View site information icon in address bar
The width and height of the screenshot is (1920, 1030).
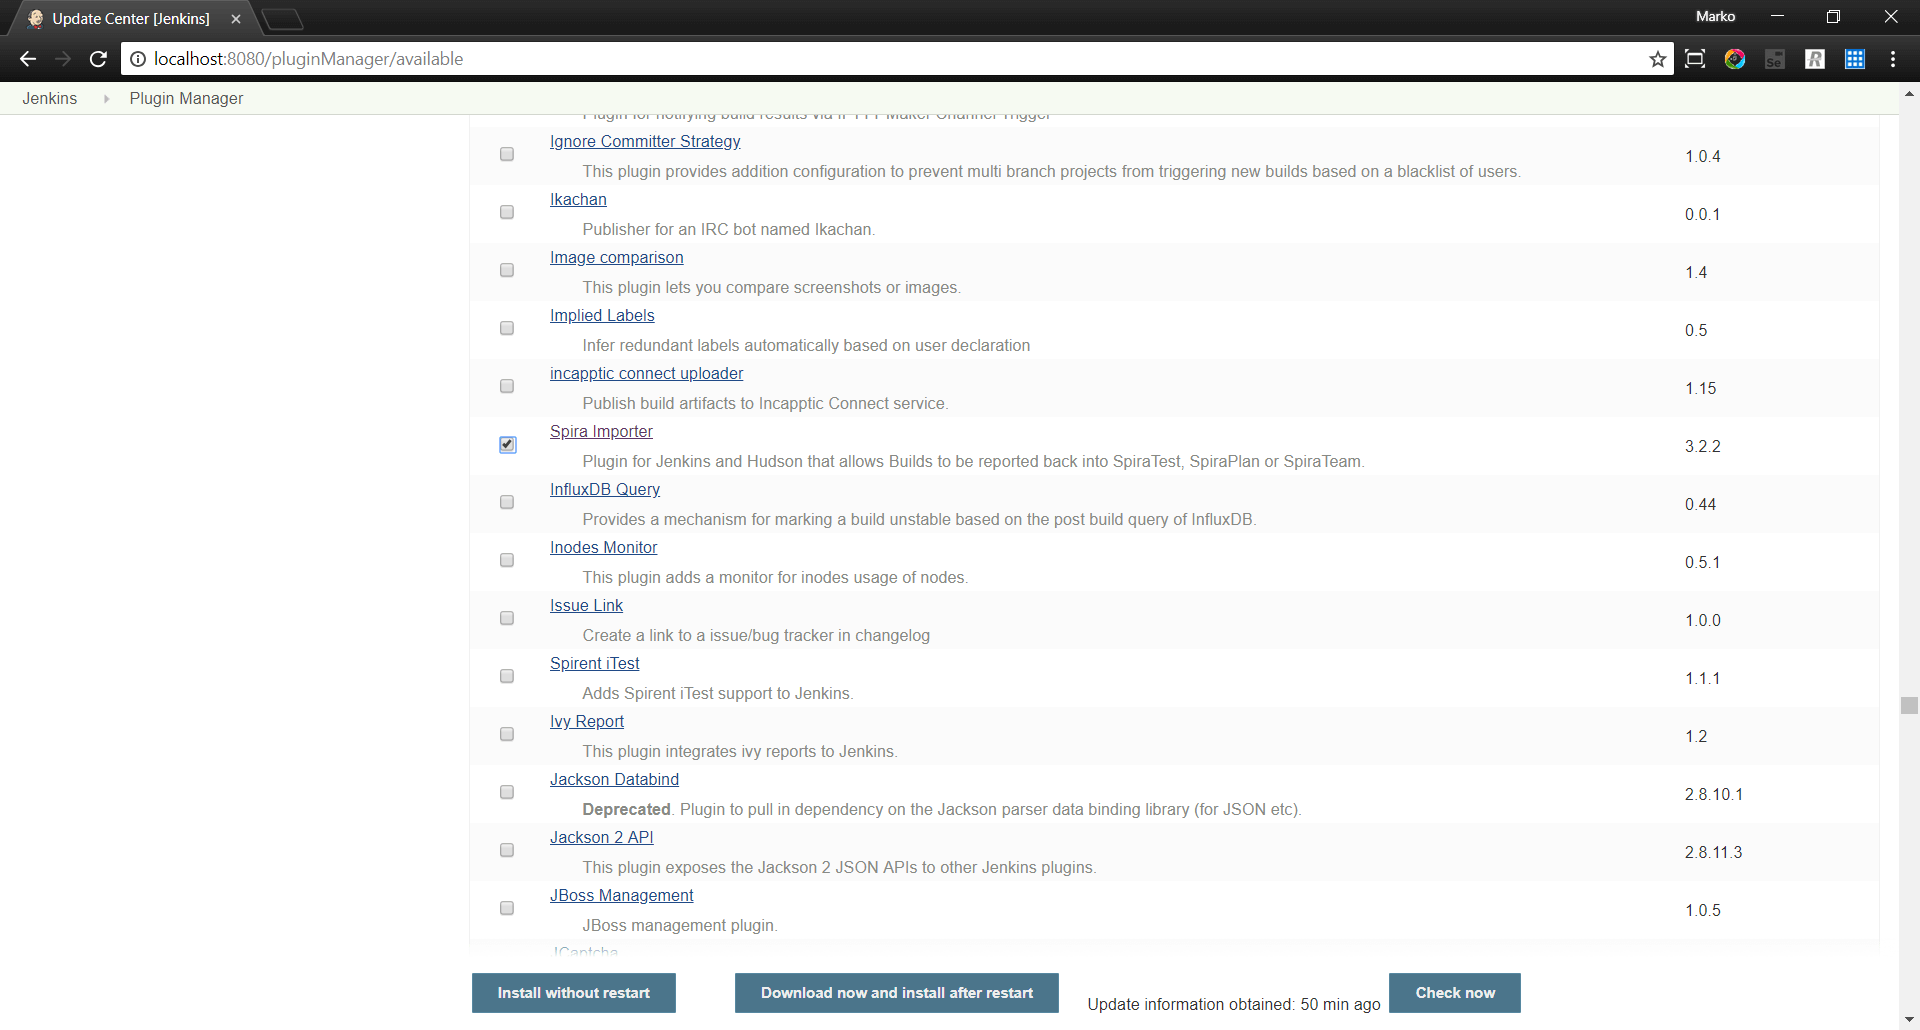(138, 59)
